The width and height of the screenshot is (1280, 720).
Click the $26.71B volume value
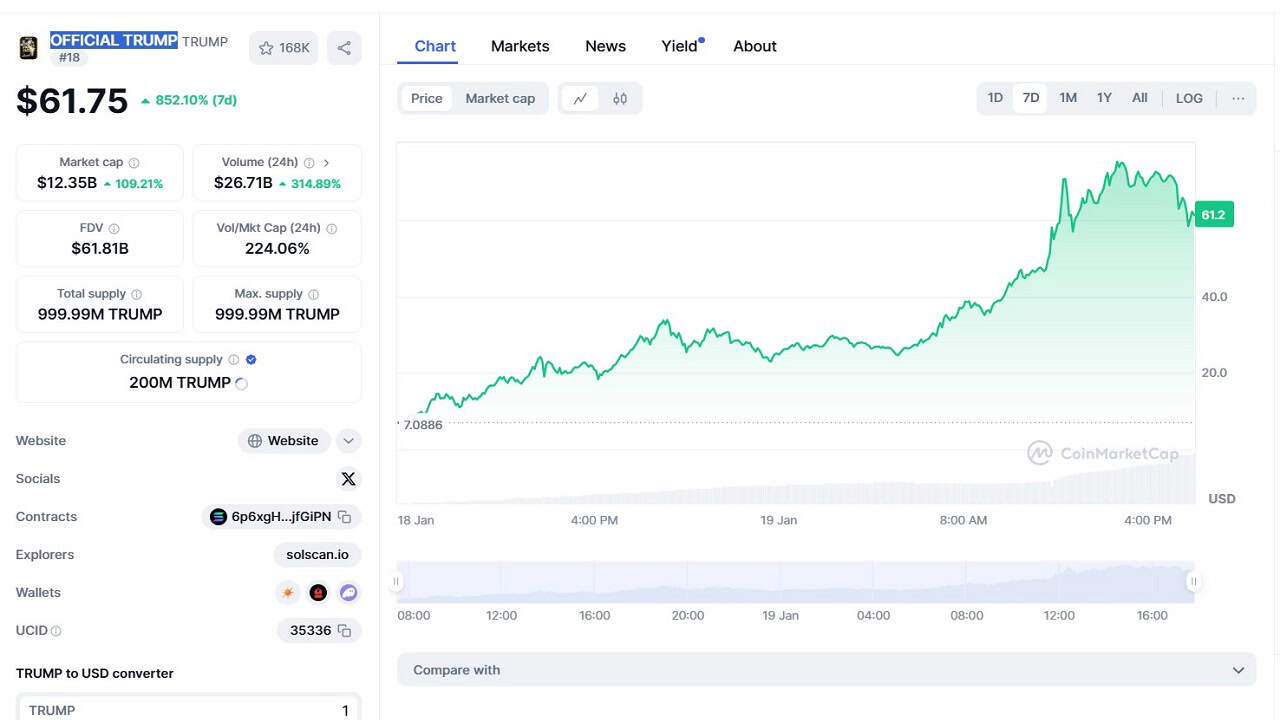point(243,183)
